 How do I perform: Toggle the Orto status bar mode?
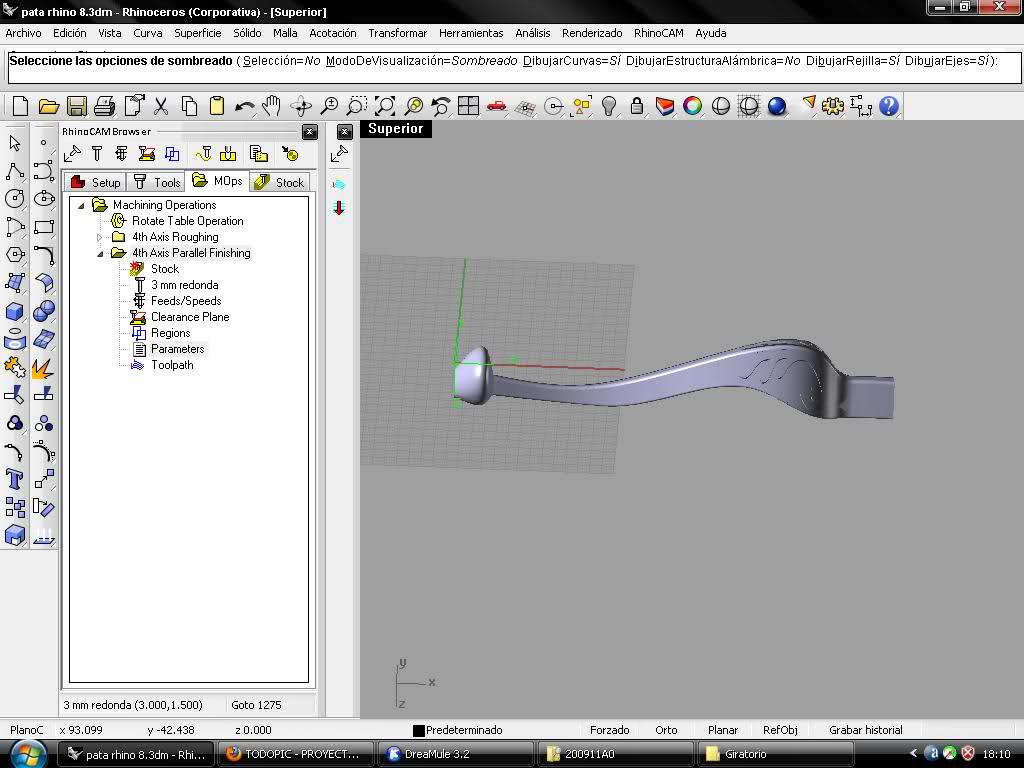666,730
